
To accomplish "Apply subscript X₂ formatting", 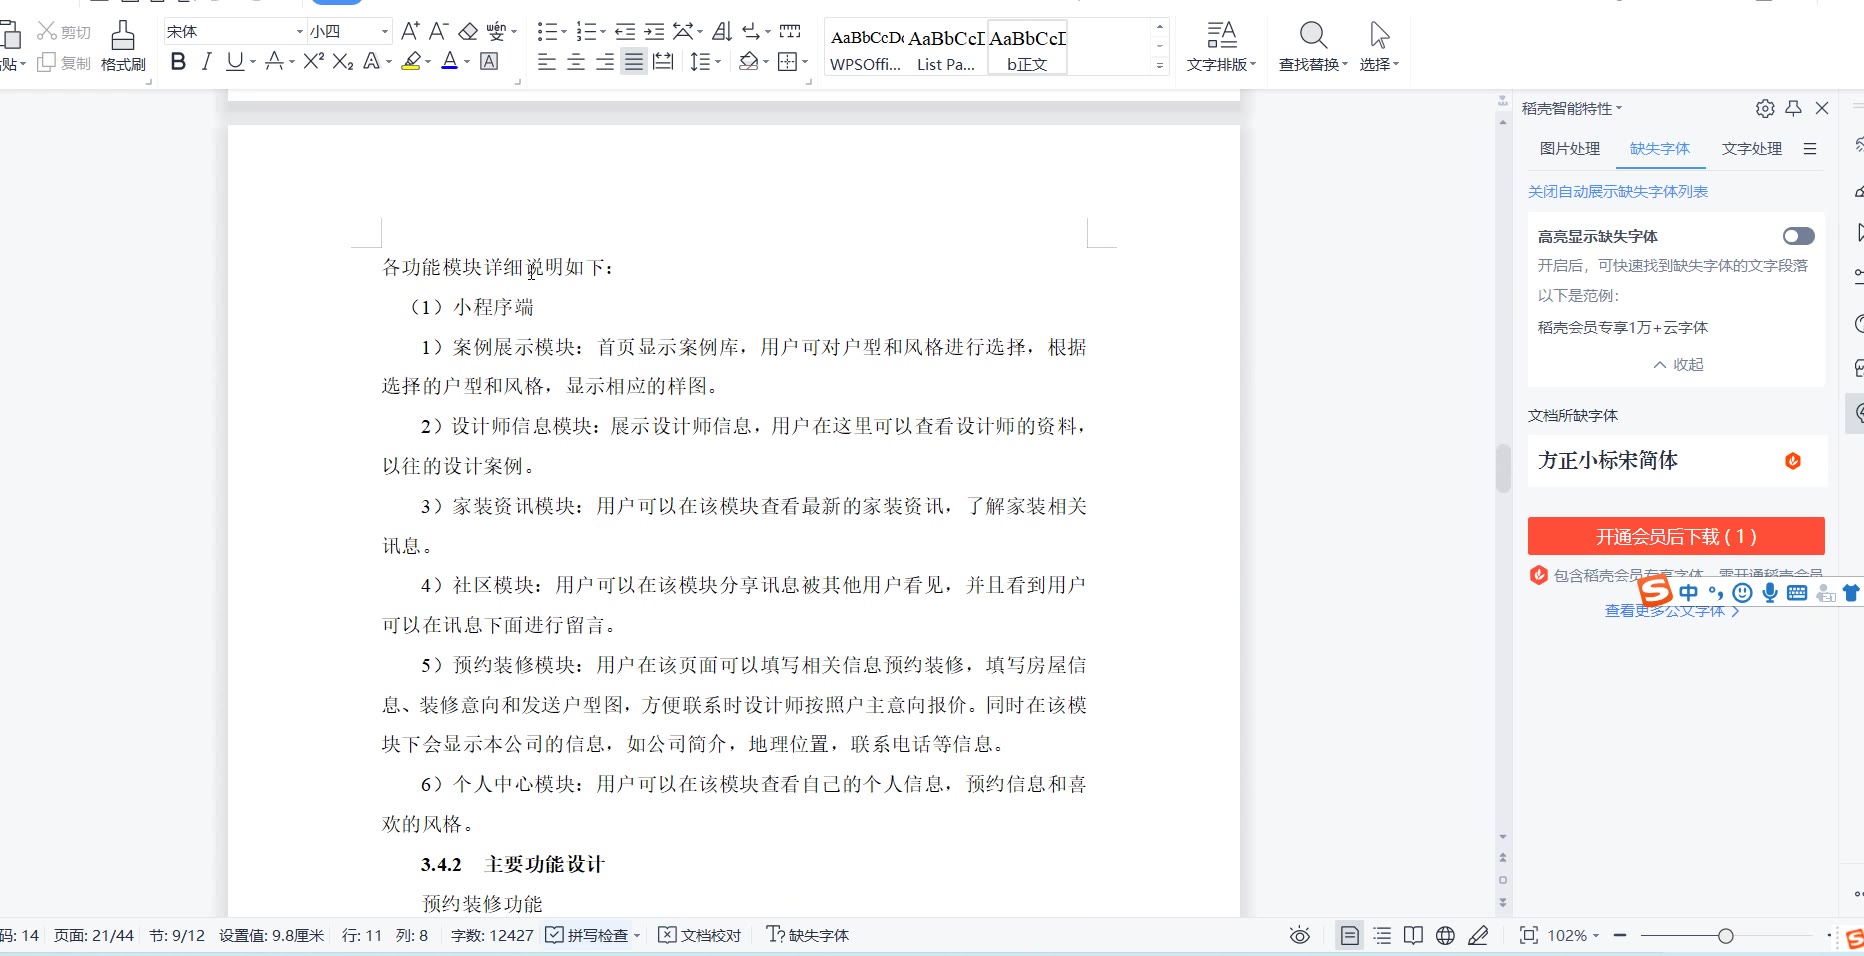I will [x=343, y=62].
